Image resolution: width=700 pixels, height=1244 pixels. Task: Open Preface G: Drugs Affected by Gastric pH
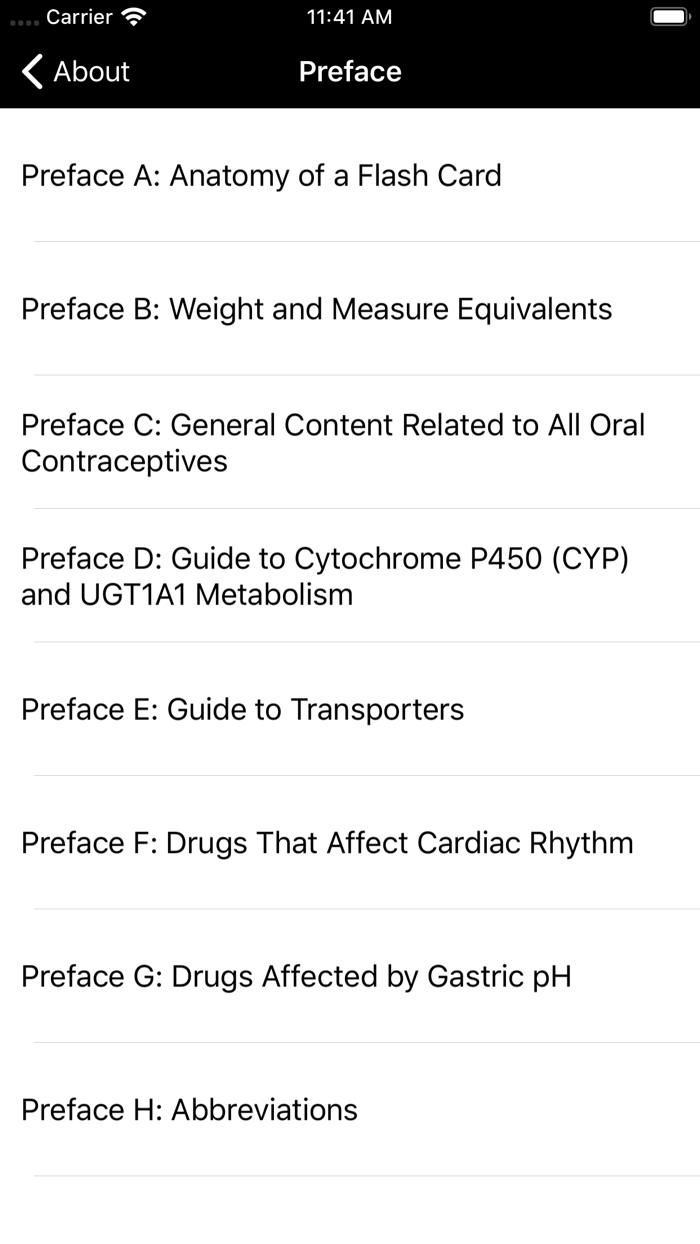point(296,977)
